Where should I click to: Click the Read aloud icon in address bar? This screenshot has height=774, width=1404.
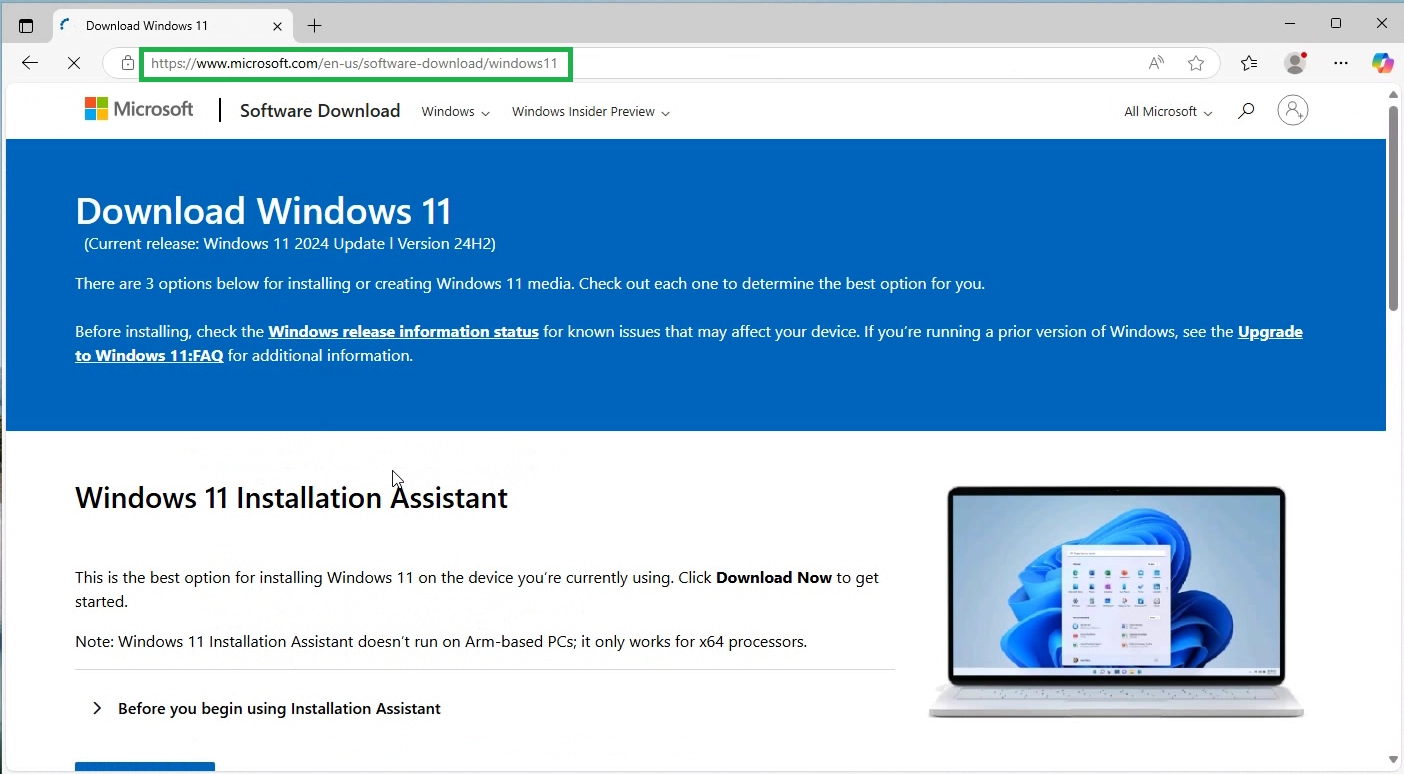[1157, 63]
